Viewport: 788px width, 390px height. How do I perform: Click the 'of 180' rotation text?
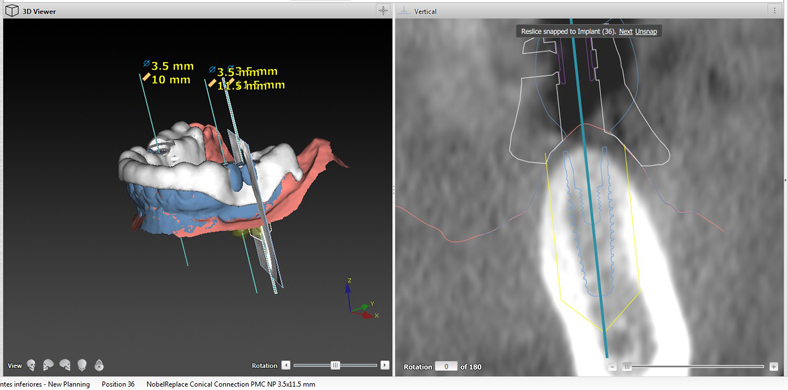(471, 367)
